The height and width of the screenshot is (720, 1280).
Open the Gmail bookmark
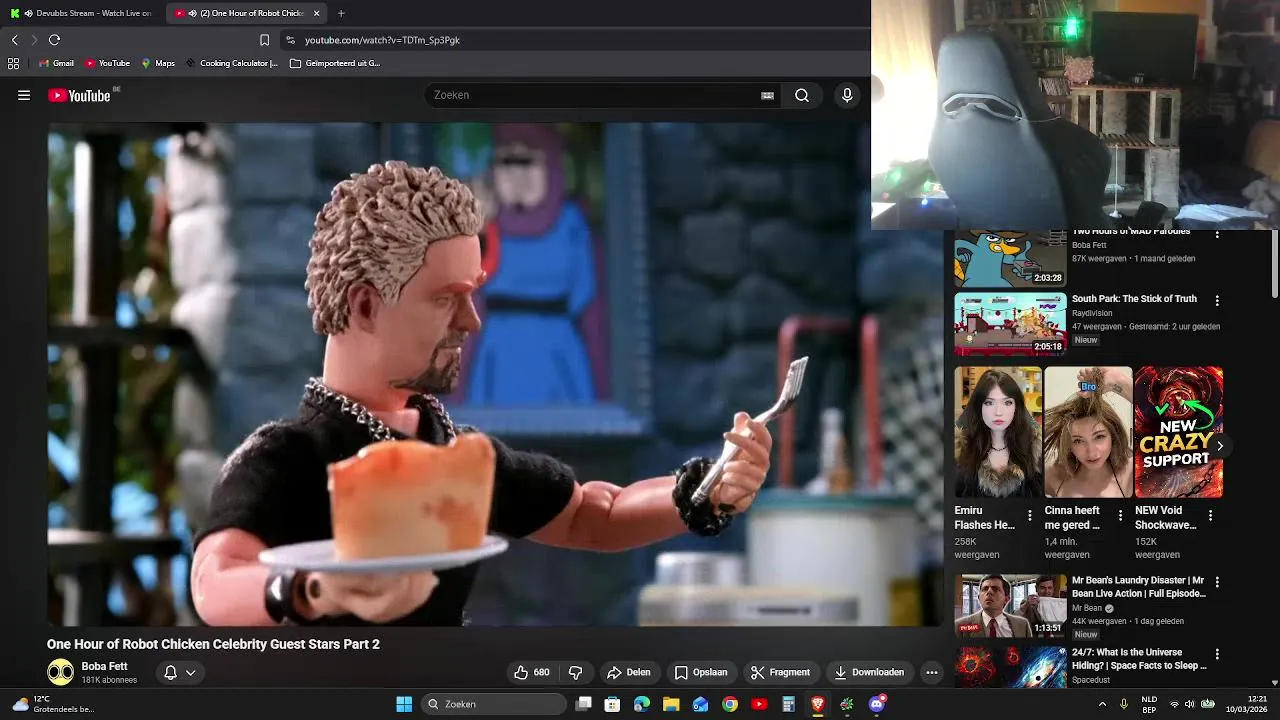point(56,63)
